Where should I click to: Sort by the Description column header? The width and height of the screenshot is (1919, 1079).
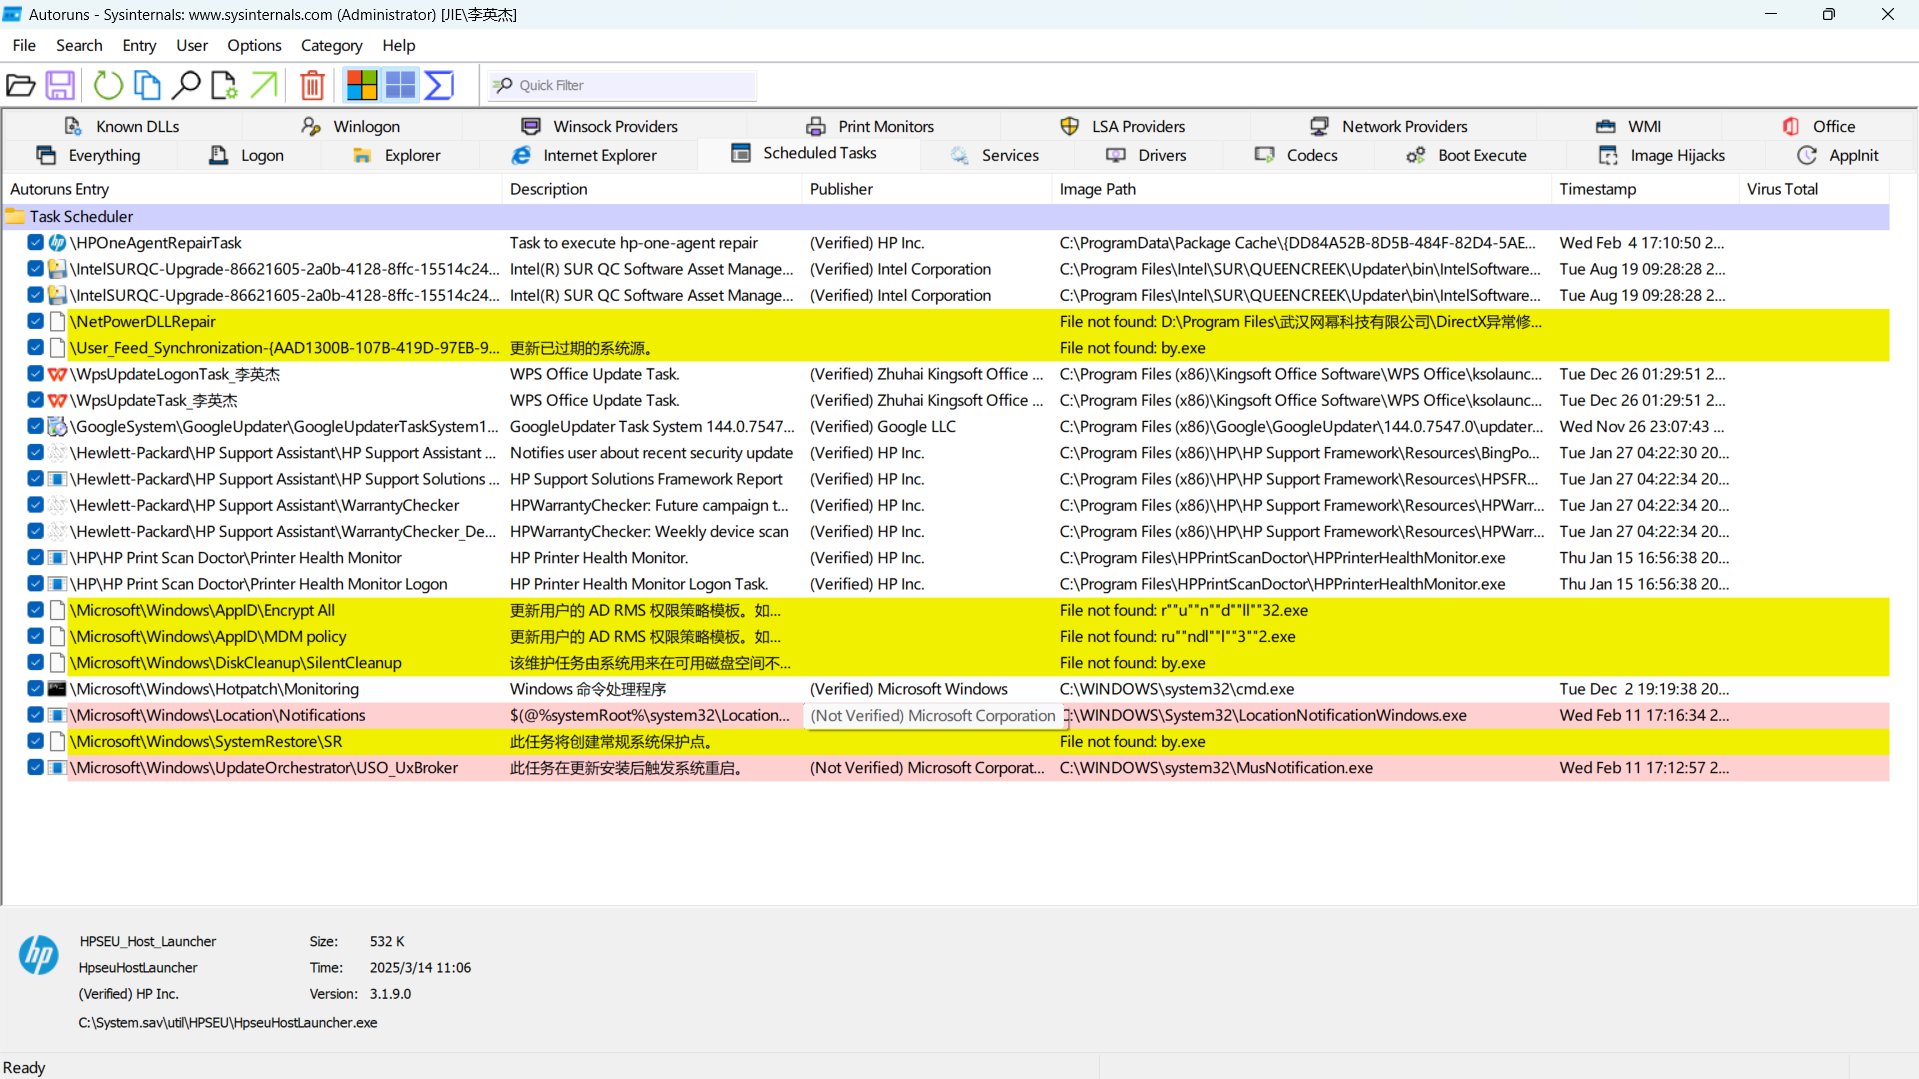[652, 189]
